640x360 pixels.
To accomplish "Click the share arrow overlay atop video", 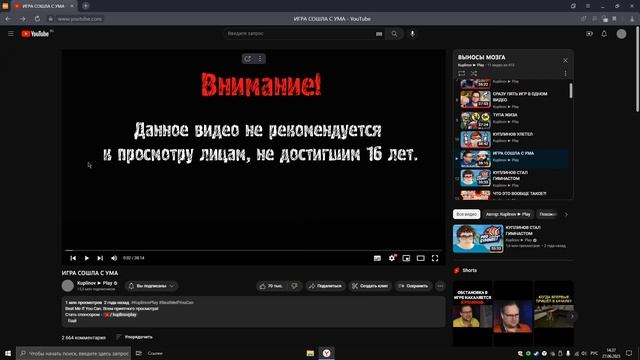I will click(248, 59).
